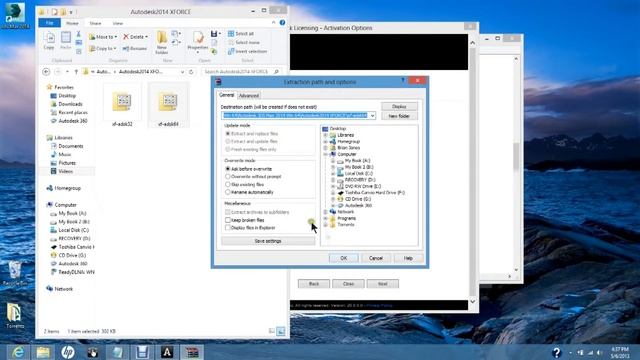Viewport: 640px width, 360px height.
Task: Open File Explorer from the taskbar
Action: click(43, 352)
